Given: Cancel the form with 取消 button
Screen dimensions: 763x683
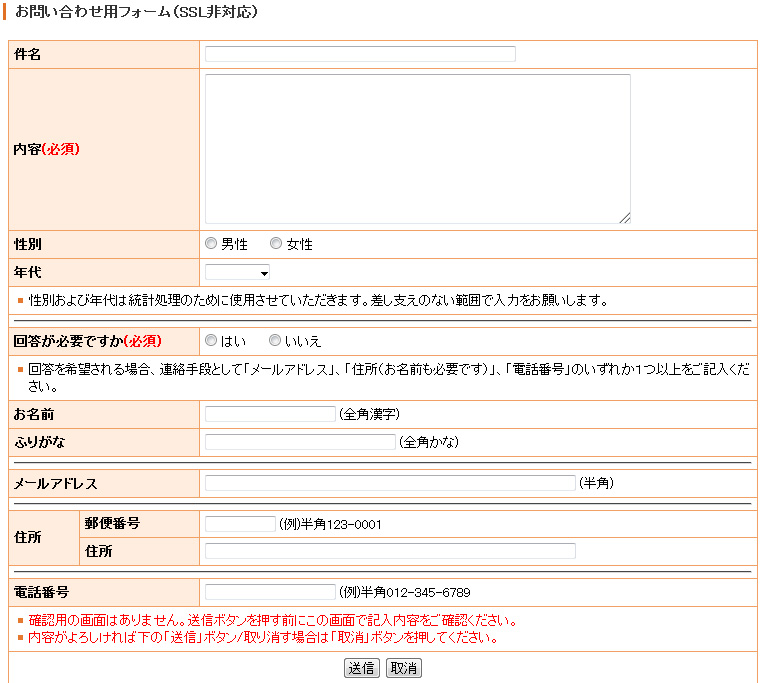Looking at the screenshot, I should (x=404, y=668).
